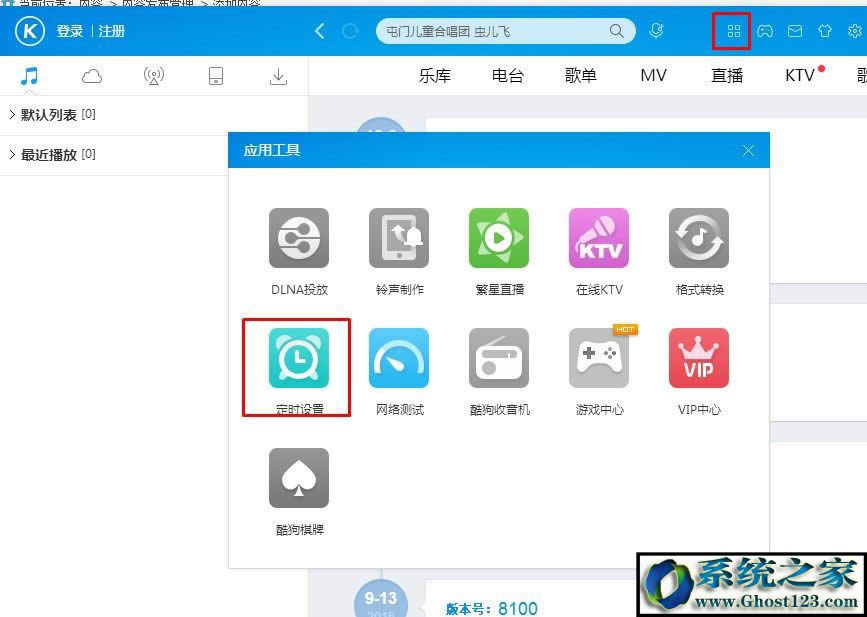Open the download manager tab
867x617 pixels.
point(278,76)
